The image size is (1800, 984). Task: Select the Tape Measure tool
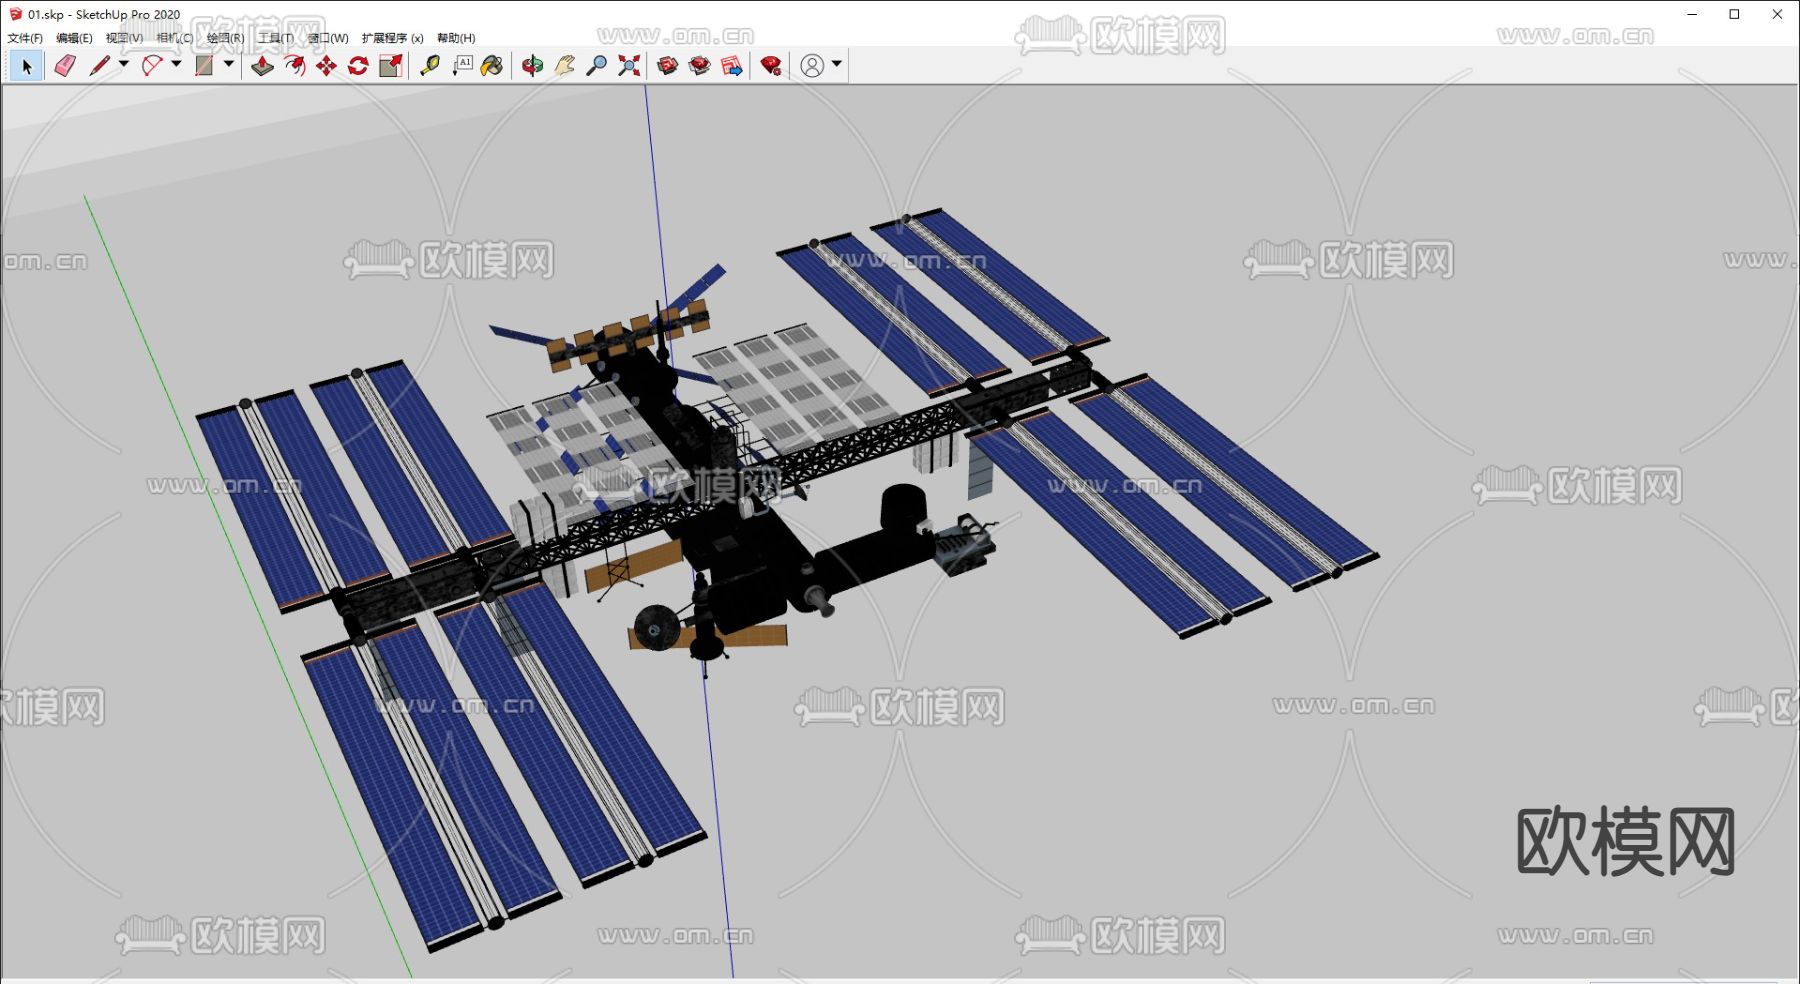click(430, 66)
